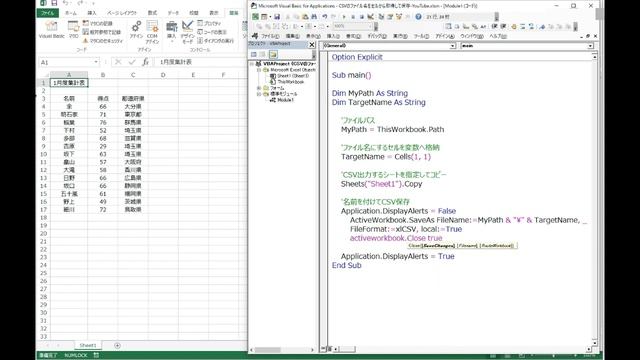The height and width of the screenshot is (360, 640).
Task: Open VBA Insert (挿入) menu
Action: pos(333,36)
